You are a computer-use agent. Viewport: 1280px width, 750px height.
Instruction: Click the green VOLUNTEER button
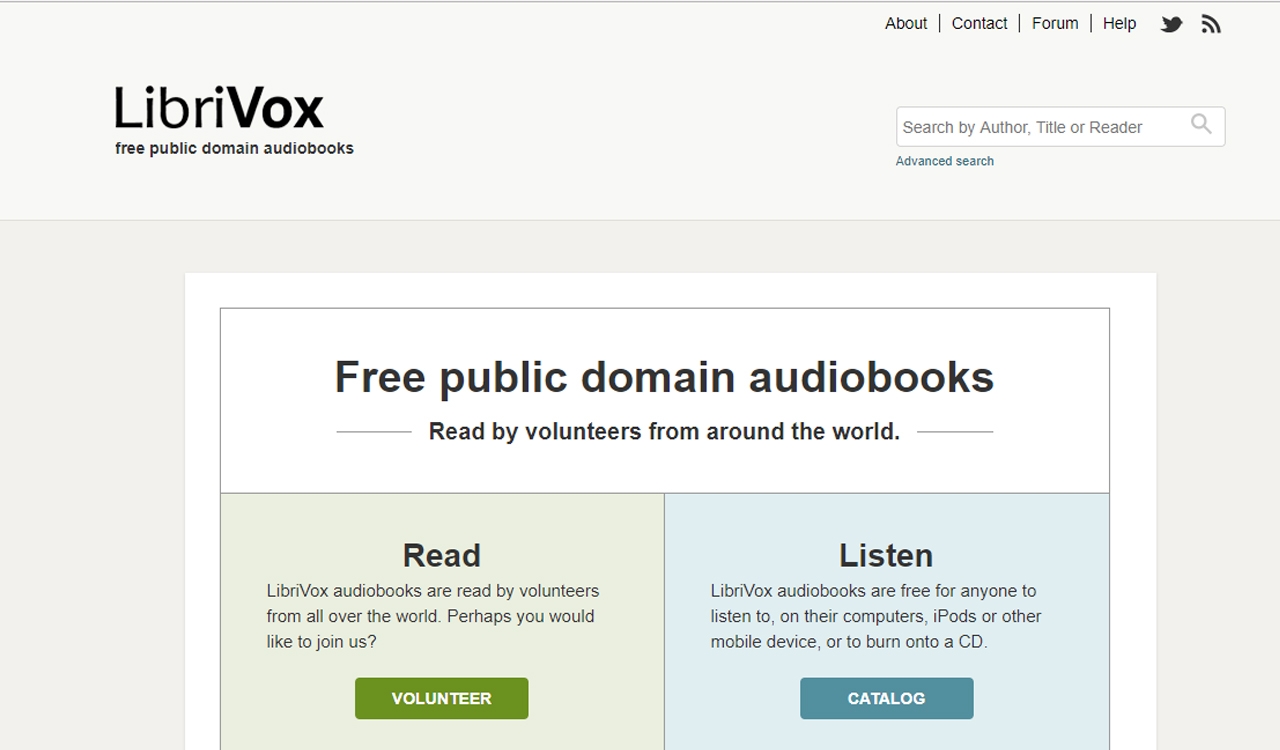(442, 698)
